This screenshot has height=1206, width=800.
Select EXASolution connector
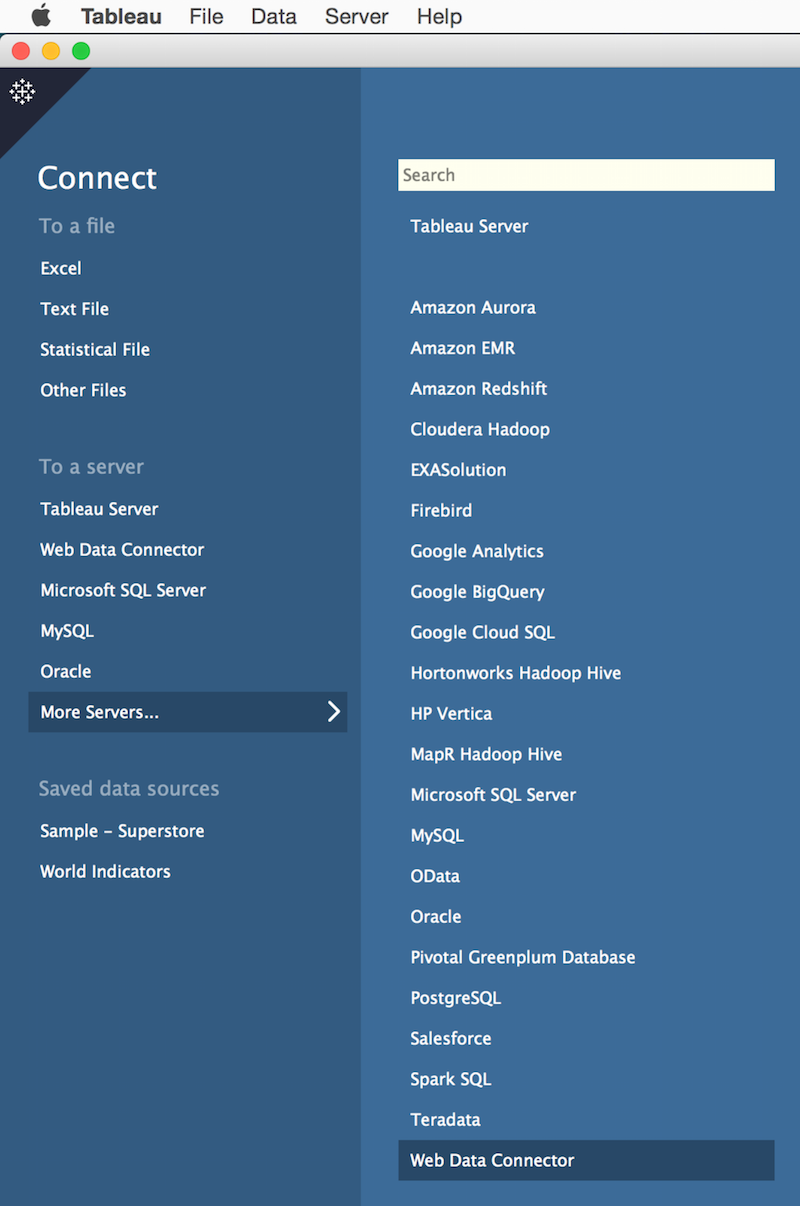458,470
